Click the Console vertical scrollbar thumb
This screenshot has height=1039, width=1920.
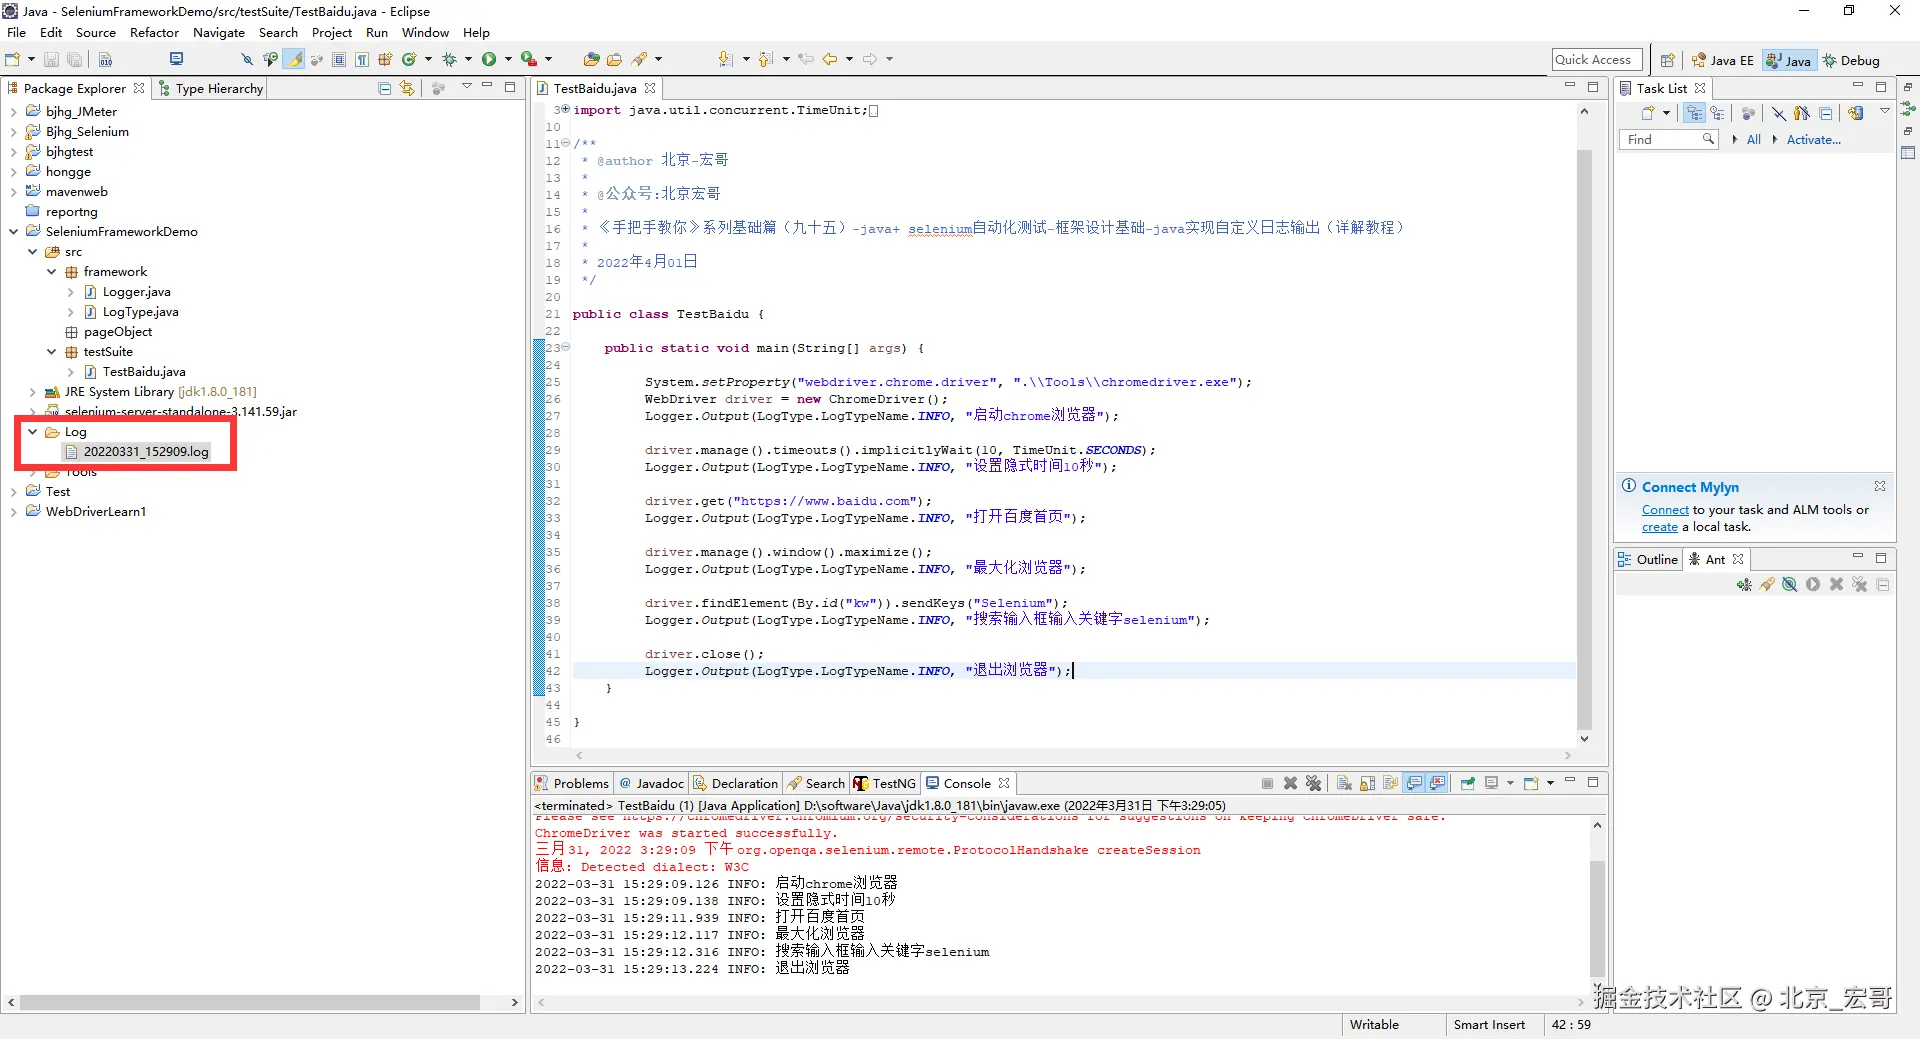[x=1597, y=918]
